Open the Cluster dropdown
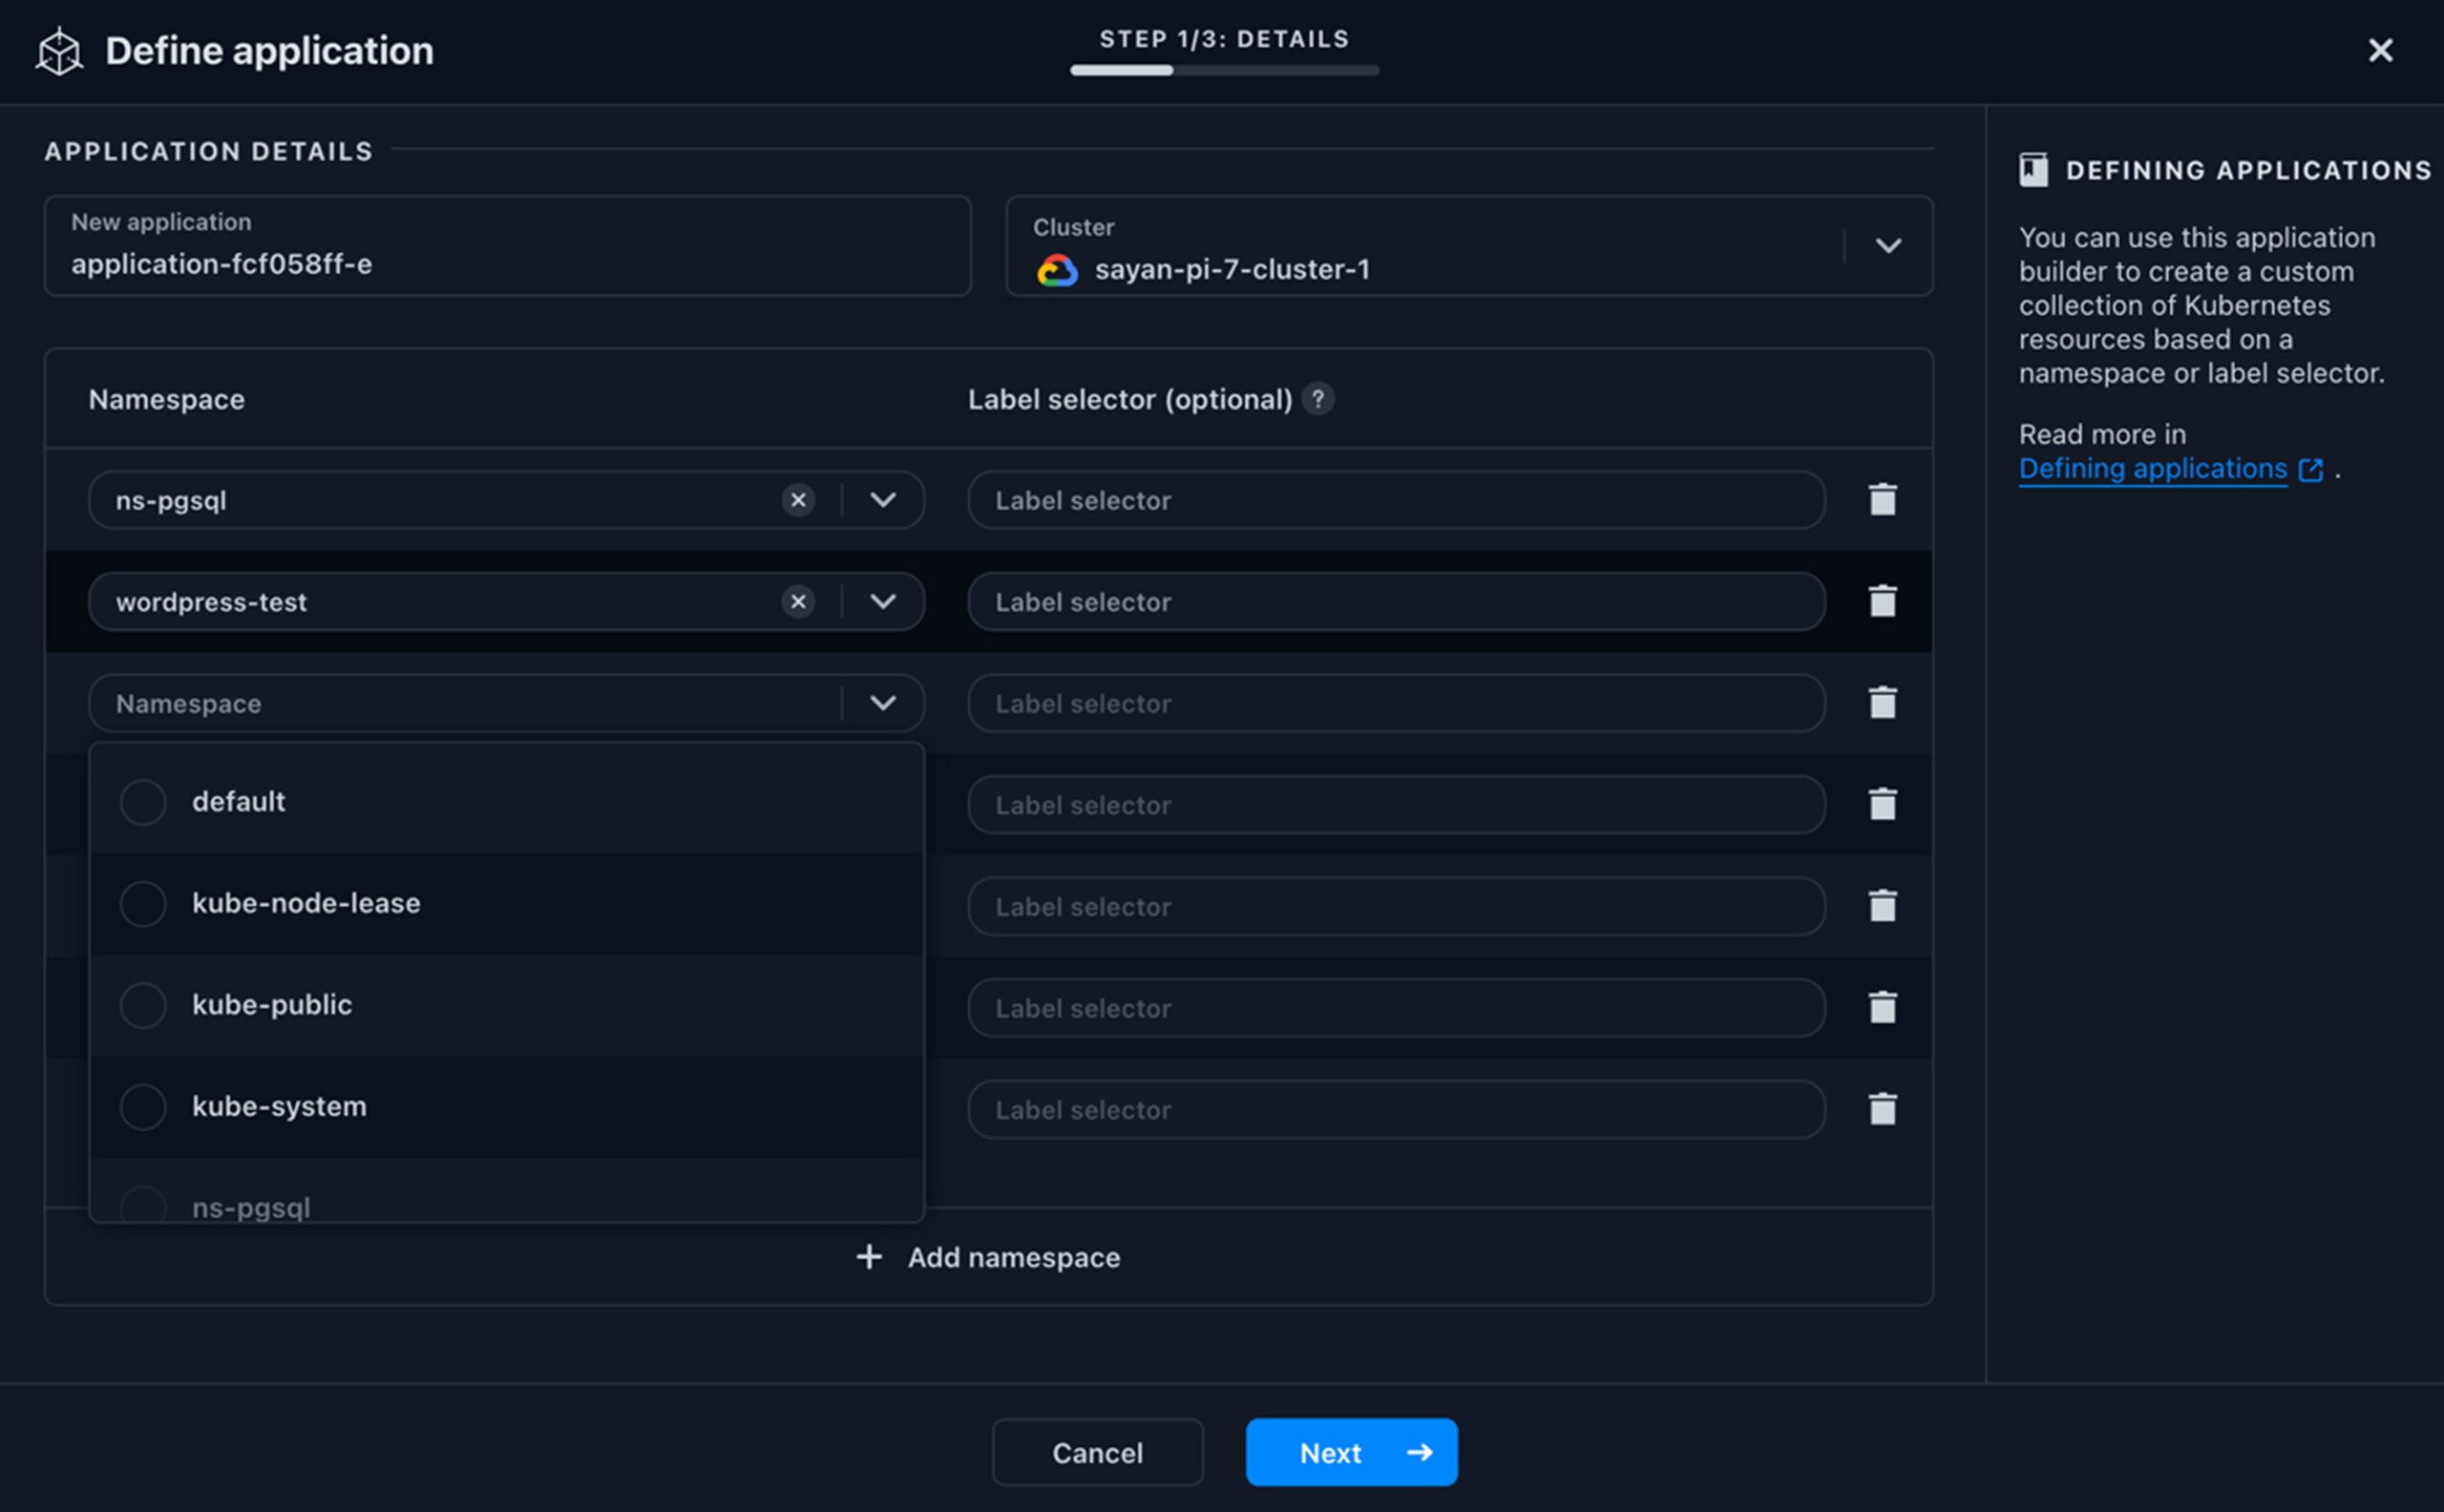 coord(1887,246)
